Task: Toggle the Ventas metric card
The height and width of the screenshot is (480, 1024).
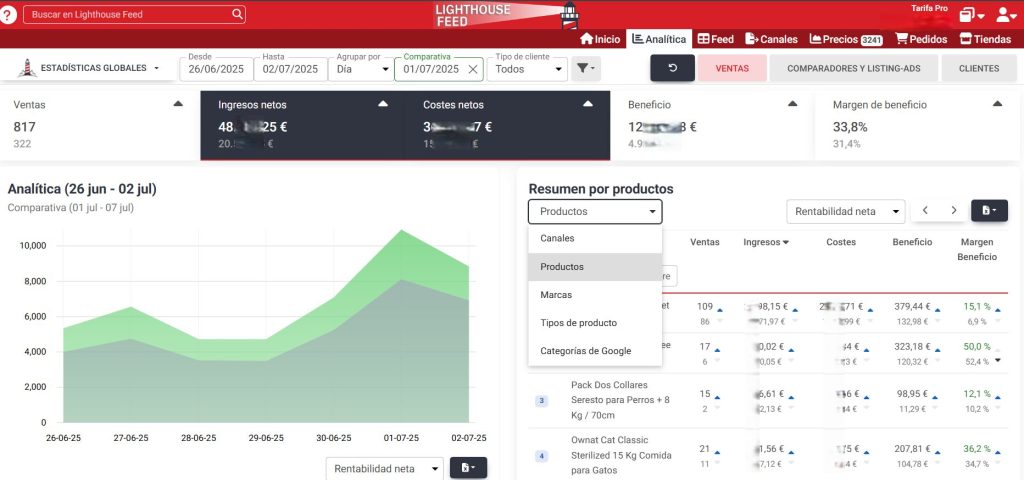Action: point(99,125)
